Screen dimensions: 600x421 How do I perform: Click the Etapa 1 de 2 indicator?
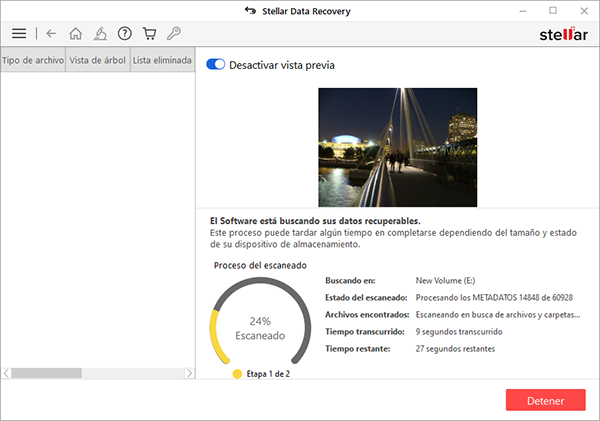261,374
